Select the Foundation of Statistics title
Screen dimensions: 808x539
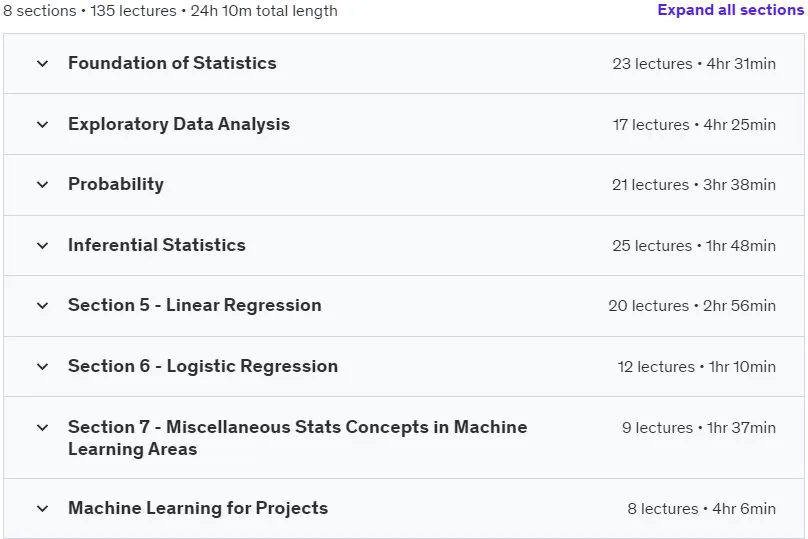coord(172,63)
